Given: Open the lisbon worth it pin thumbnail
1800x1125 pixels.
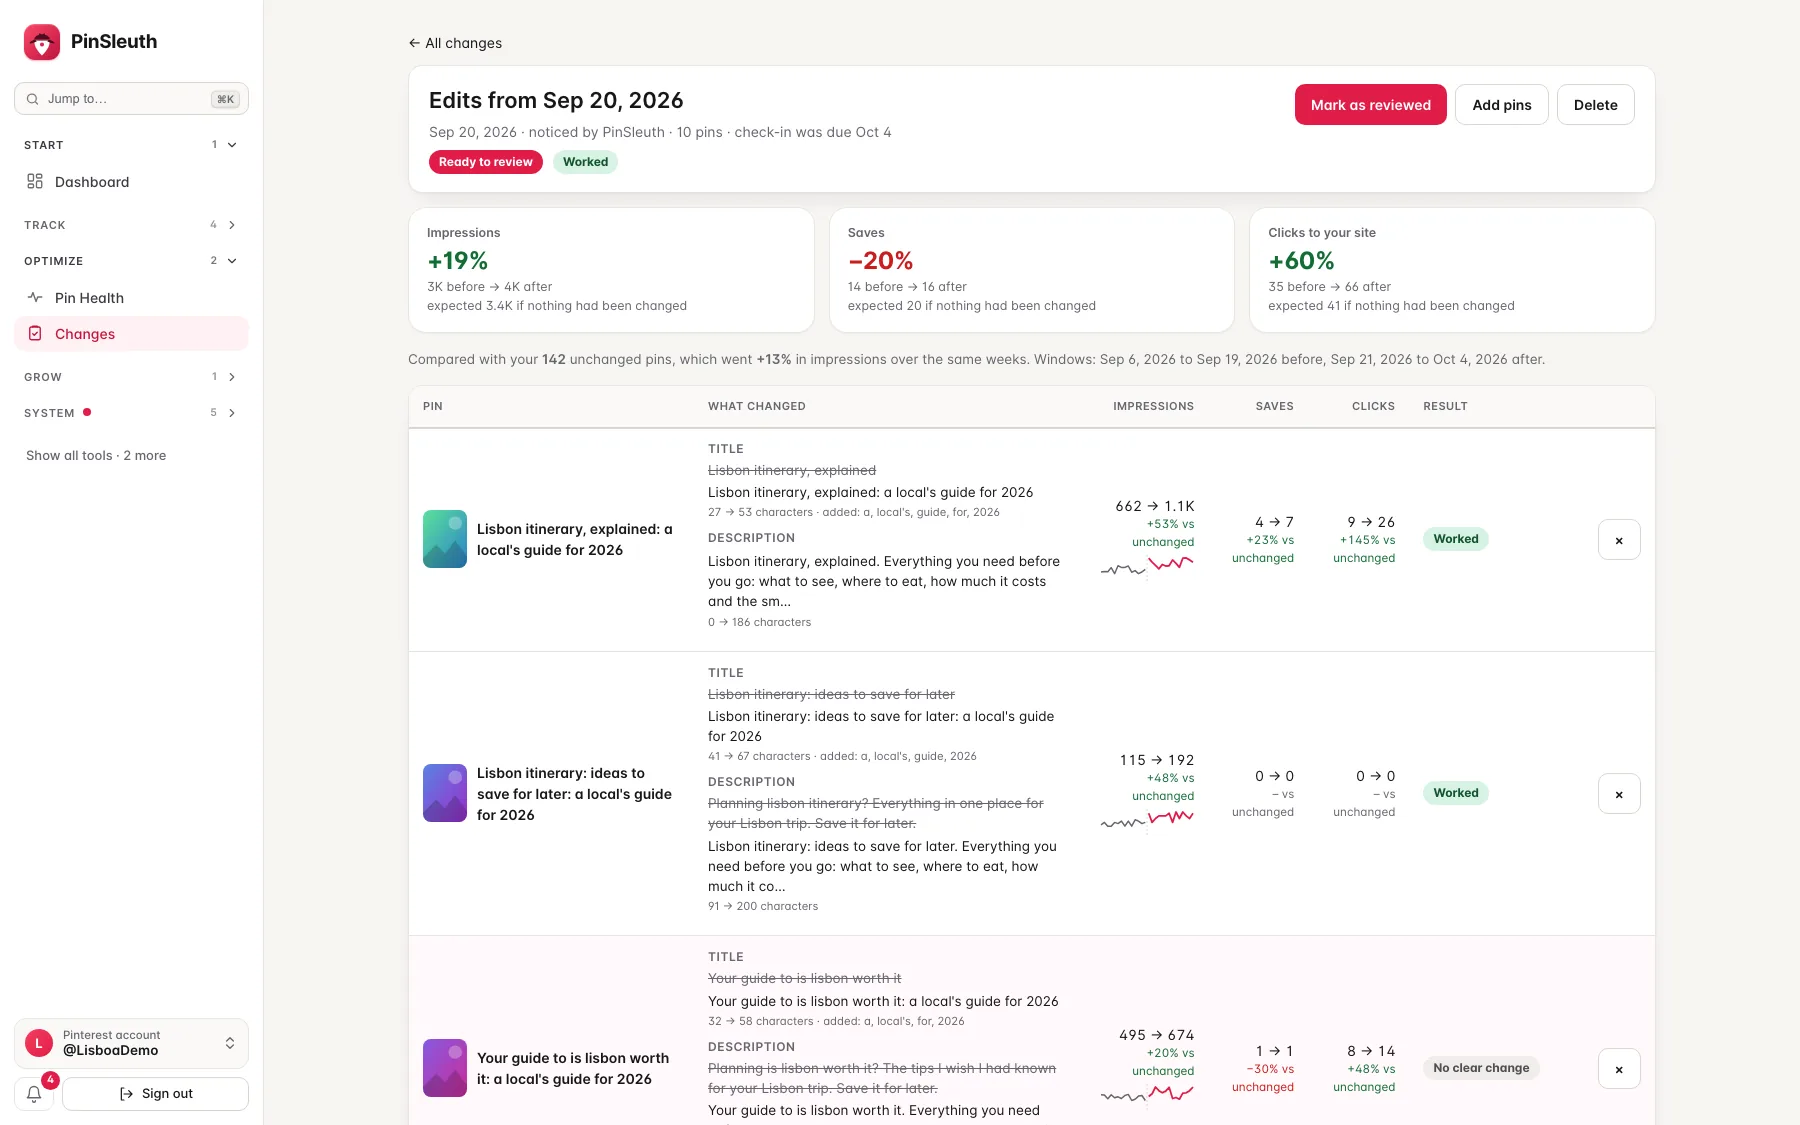Looking at the screenshot, I should coord(445,1068).
